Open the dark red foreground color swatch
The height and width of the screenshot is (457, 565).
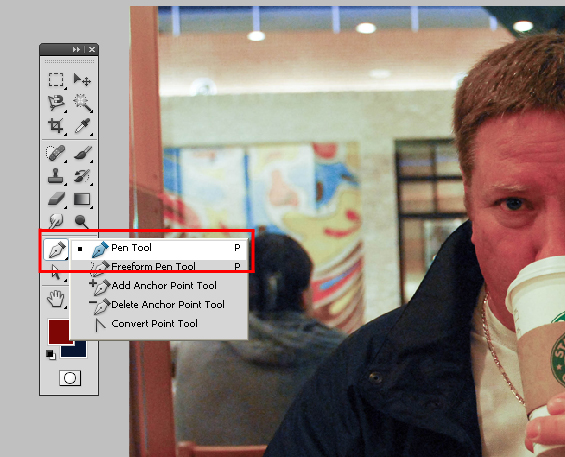[59, 331]
